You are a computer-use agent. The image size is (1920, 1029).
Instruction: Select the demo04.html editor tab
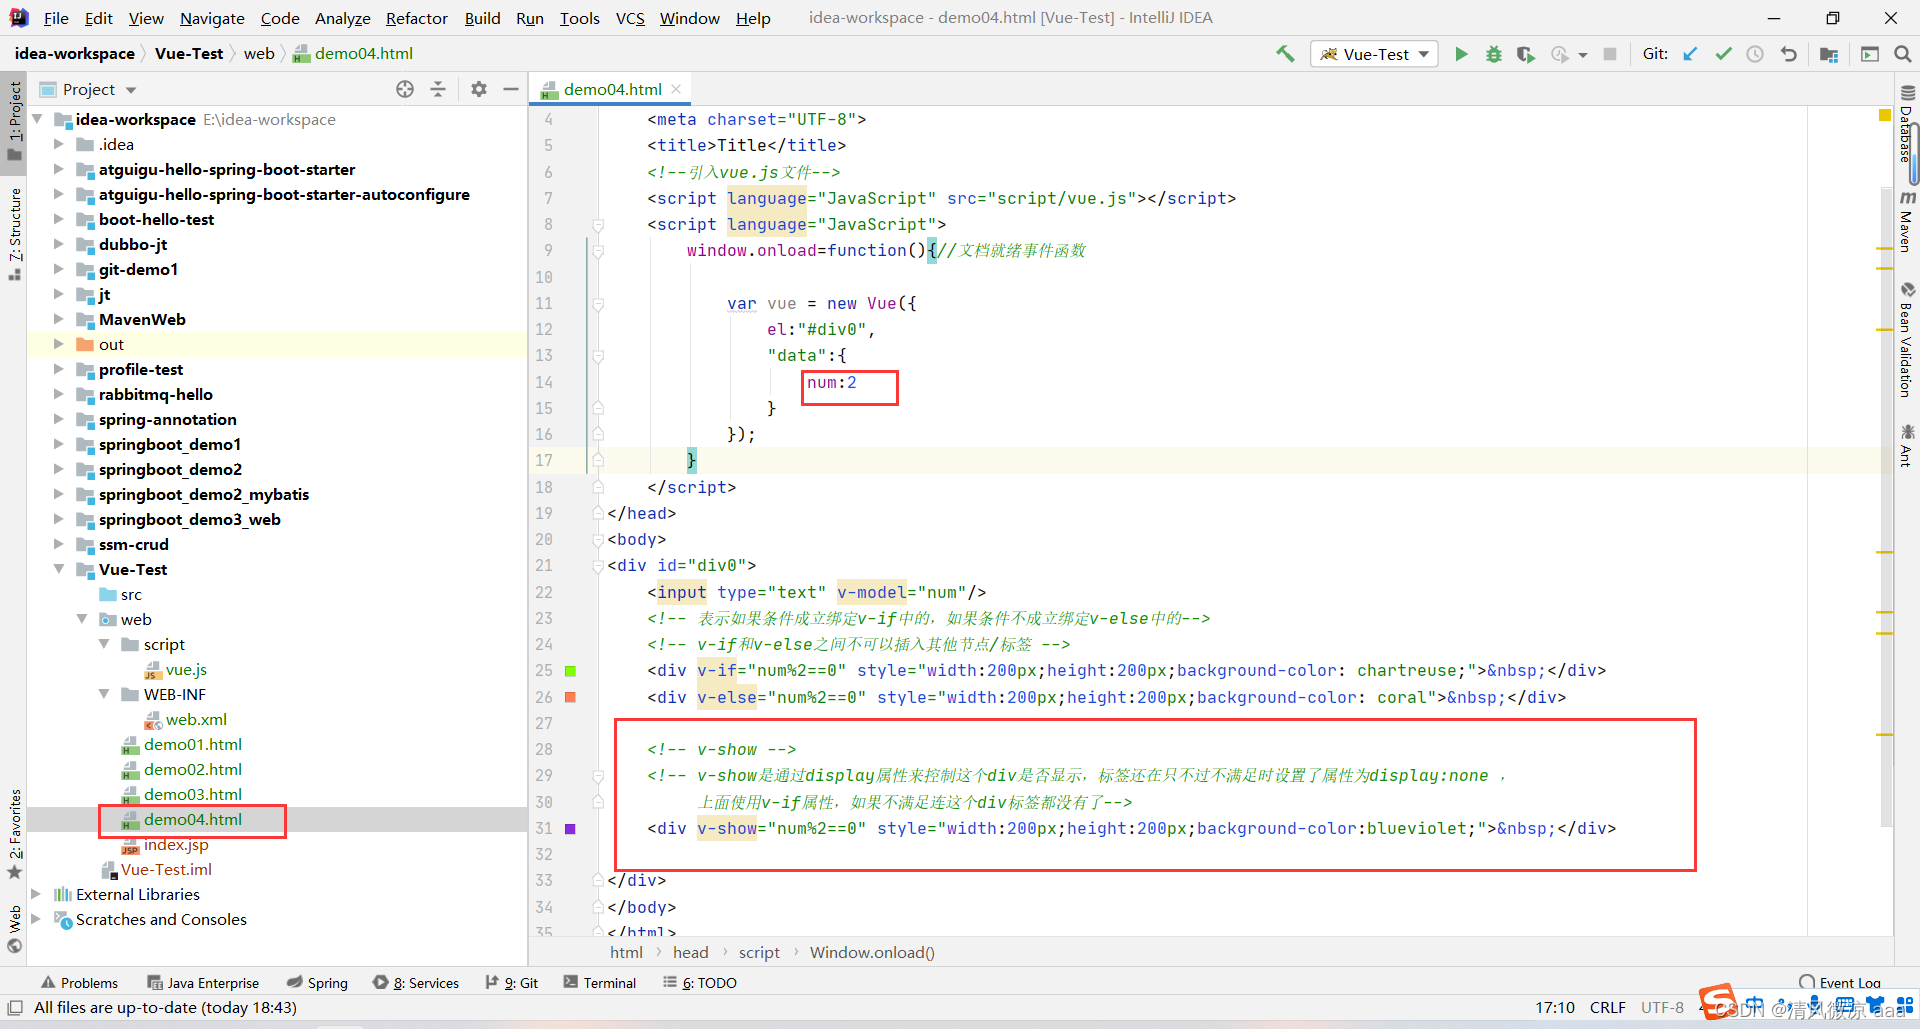[x=611, y=89]
